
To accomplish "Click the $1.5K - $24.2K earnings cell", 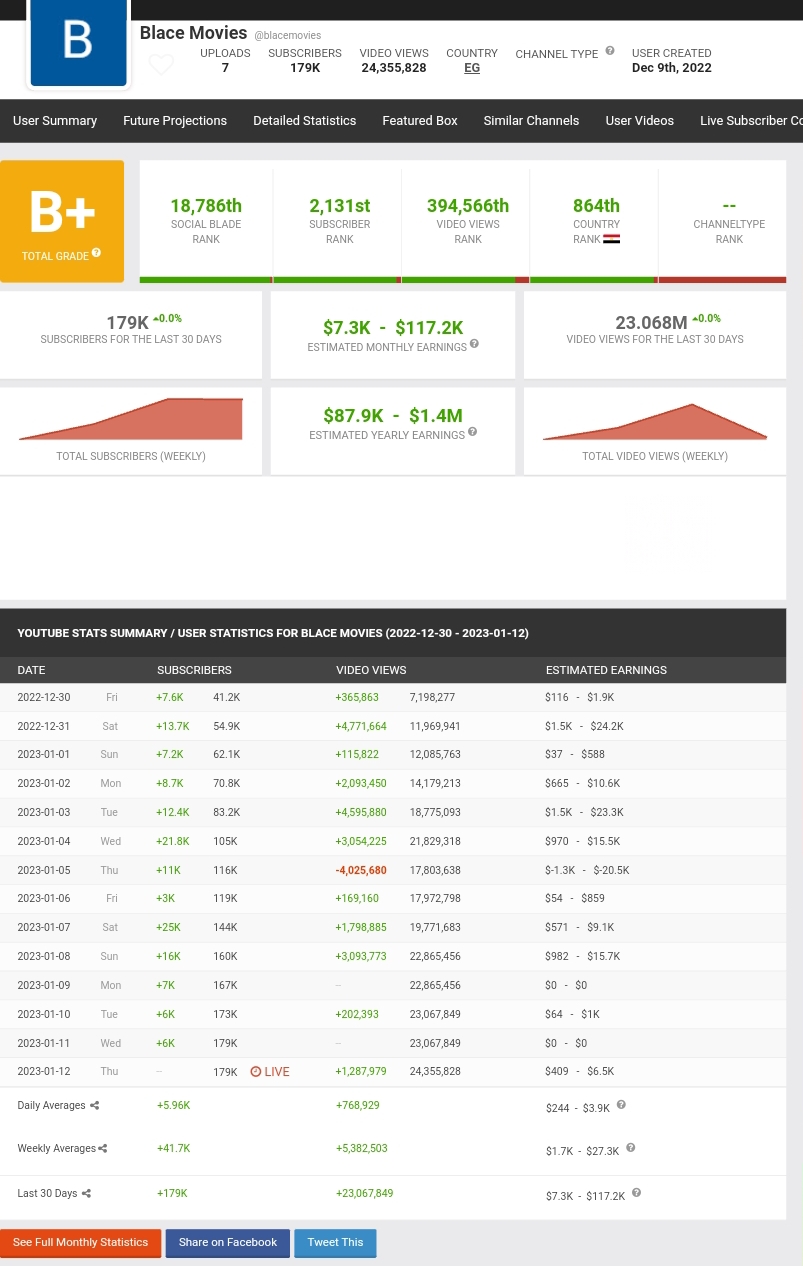I will tap(584, 727).
